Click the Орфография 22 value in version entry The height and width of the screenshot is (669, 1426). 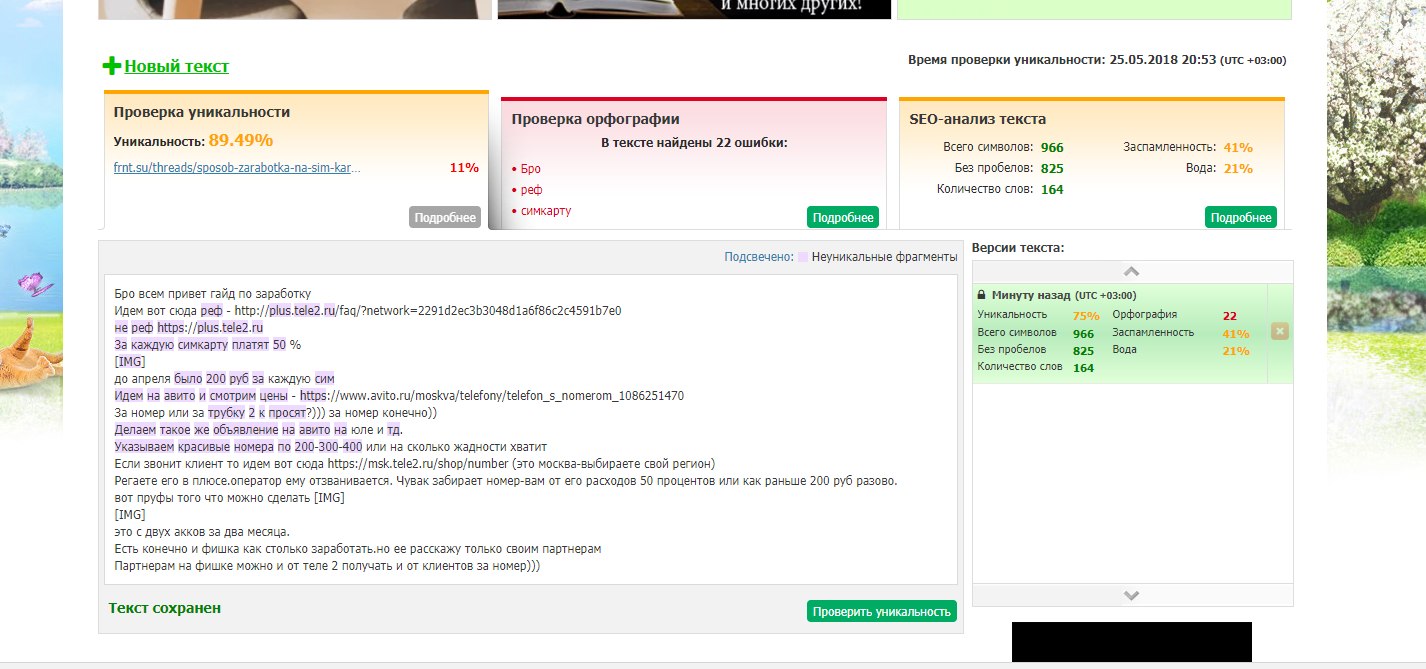1230,315
